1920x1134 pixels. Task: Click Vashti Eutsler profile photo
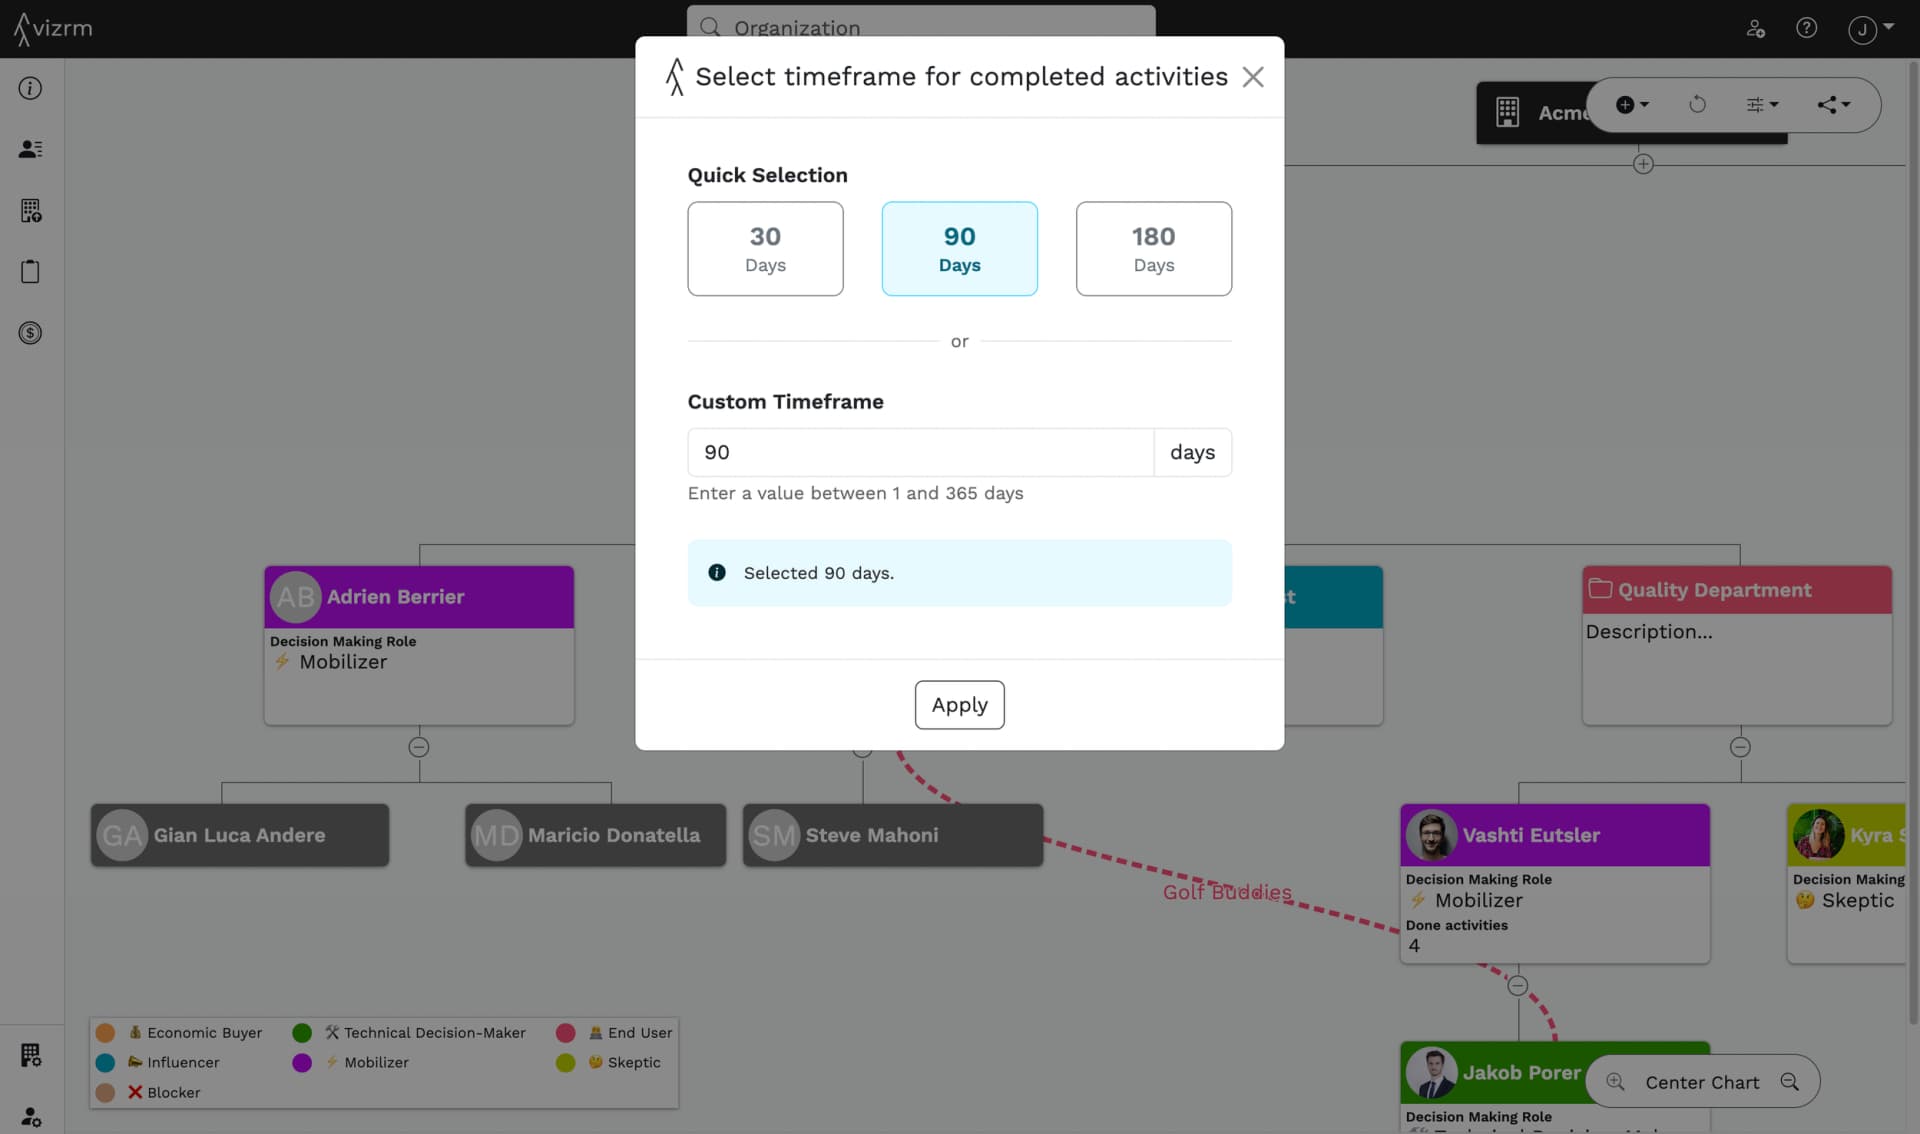point(1431,835)
